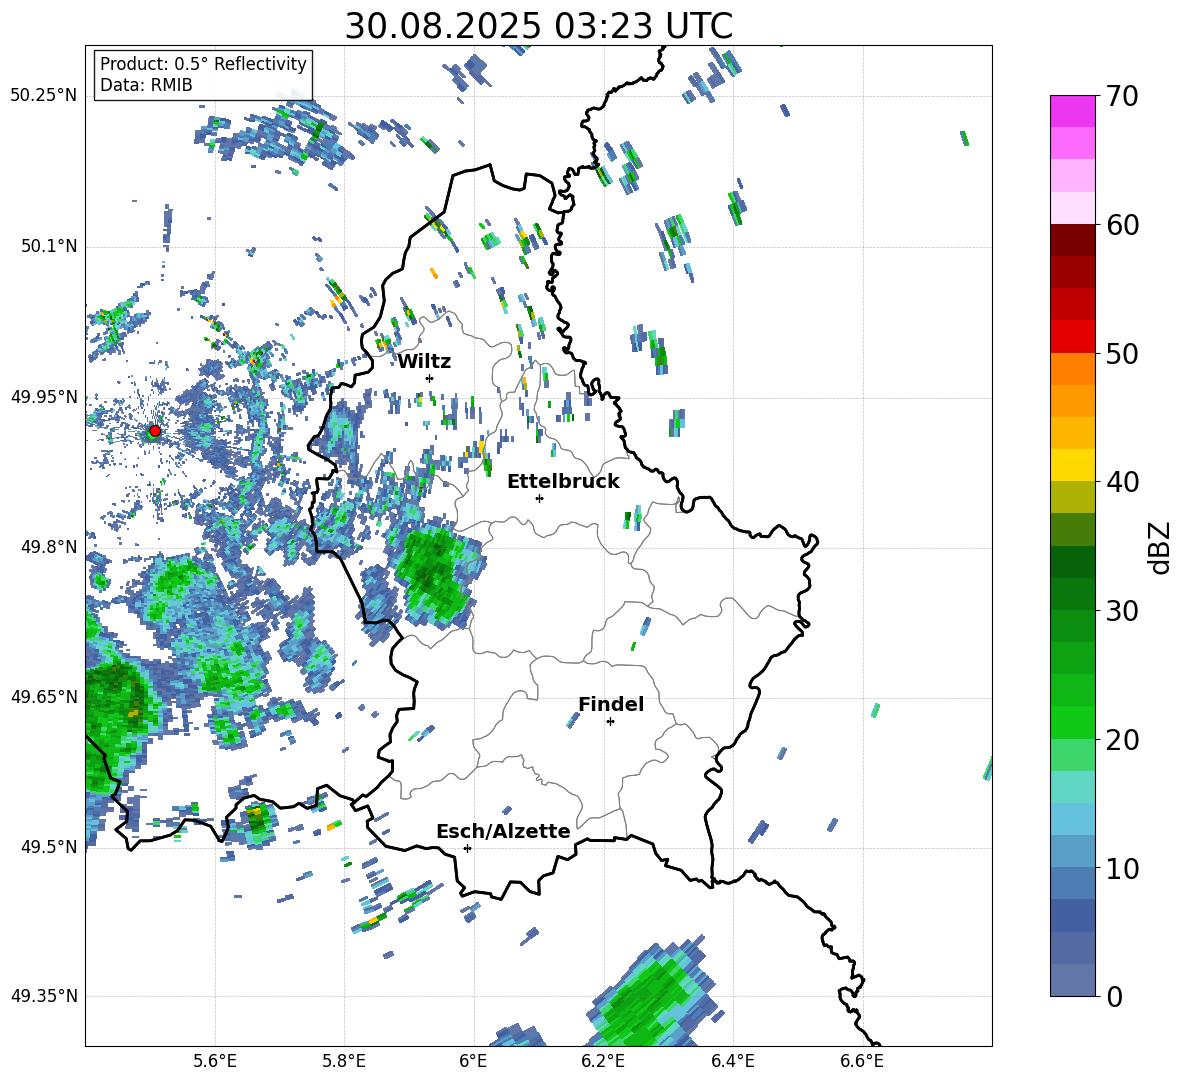Click the 49.8°N latitude label
The height and width of the screenshot is (1081, 1184).
coord(49,547)
